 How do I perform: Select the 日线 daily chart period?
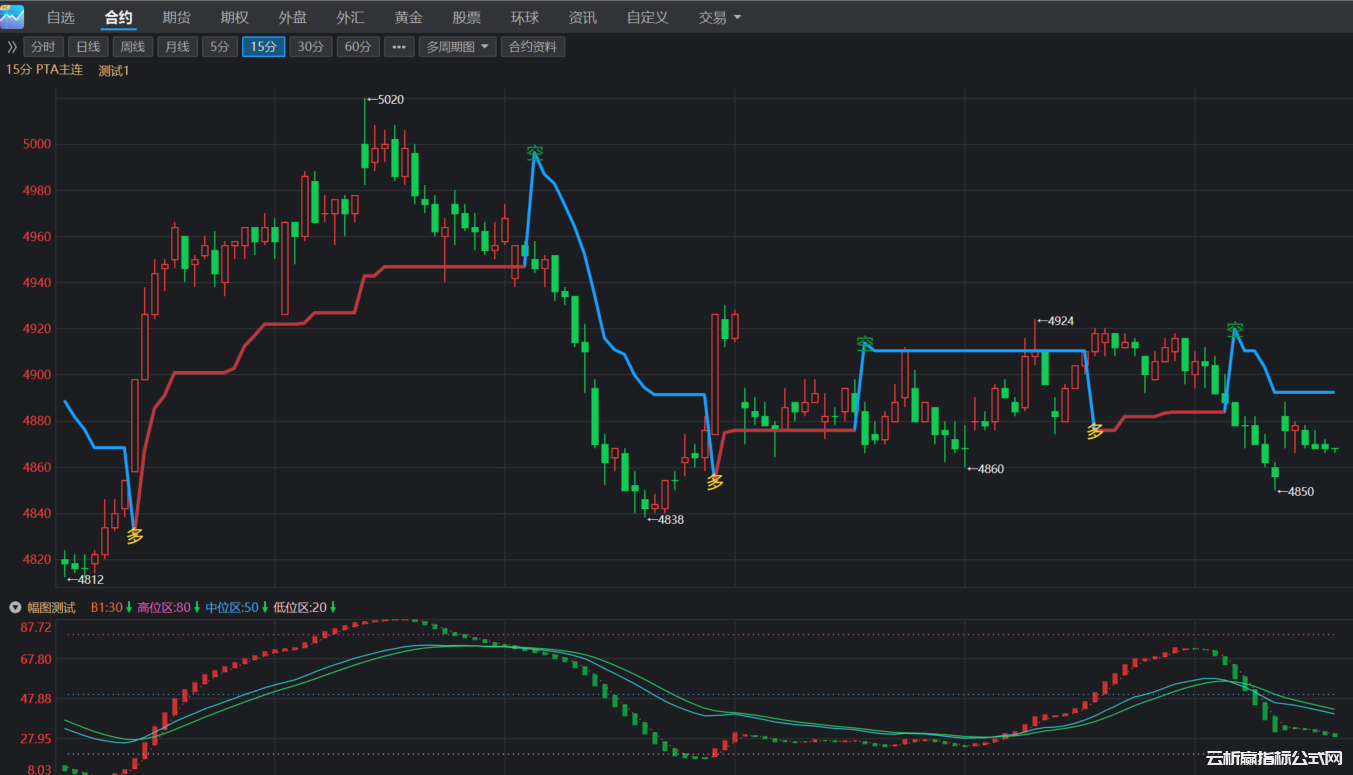pyautogui.click(x=88, y=47)
